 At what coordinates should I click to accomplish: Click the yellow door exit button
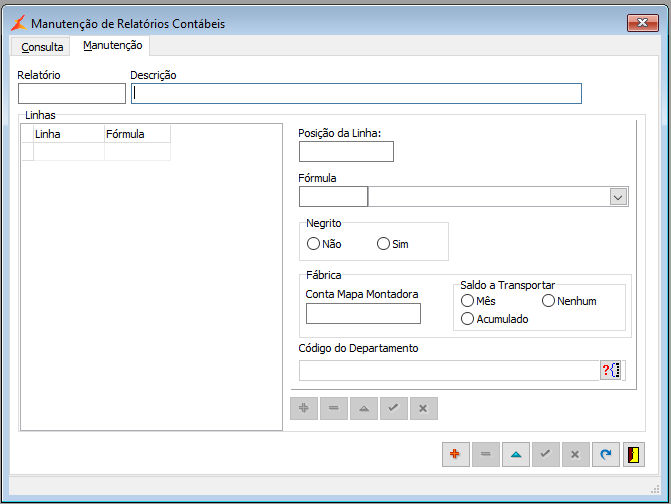click(634, 454)
